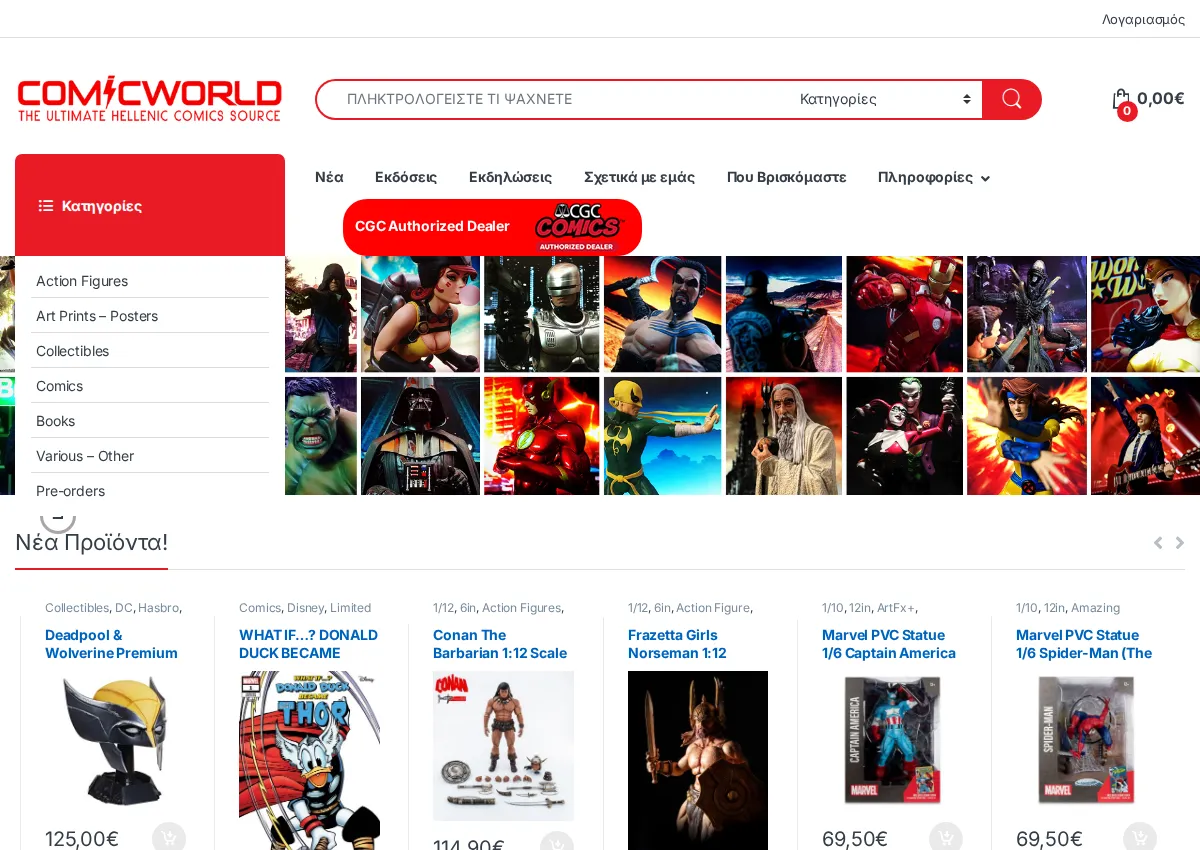Open the Wolverine helmet product image
The image size is (1200, 850).
point(115,741)
